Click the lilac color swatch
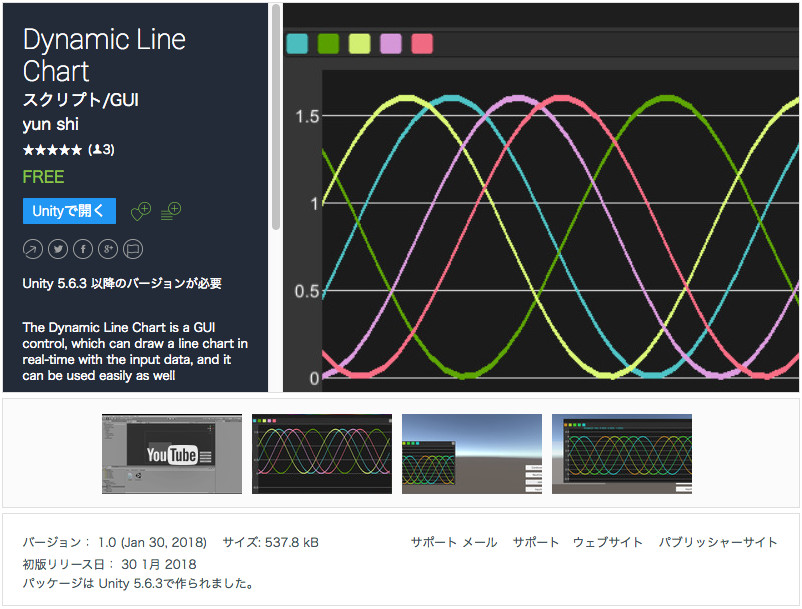The image size is (802, 609). click(391, 43)
